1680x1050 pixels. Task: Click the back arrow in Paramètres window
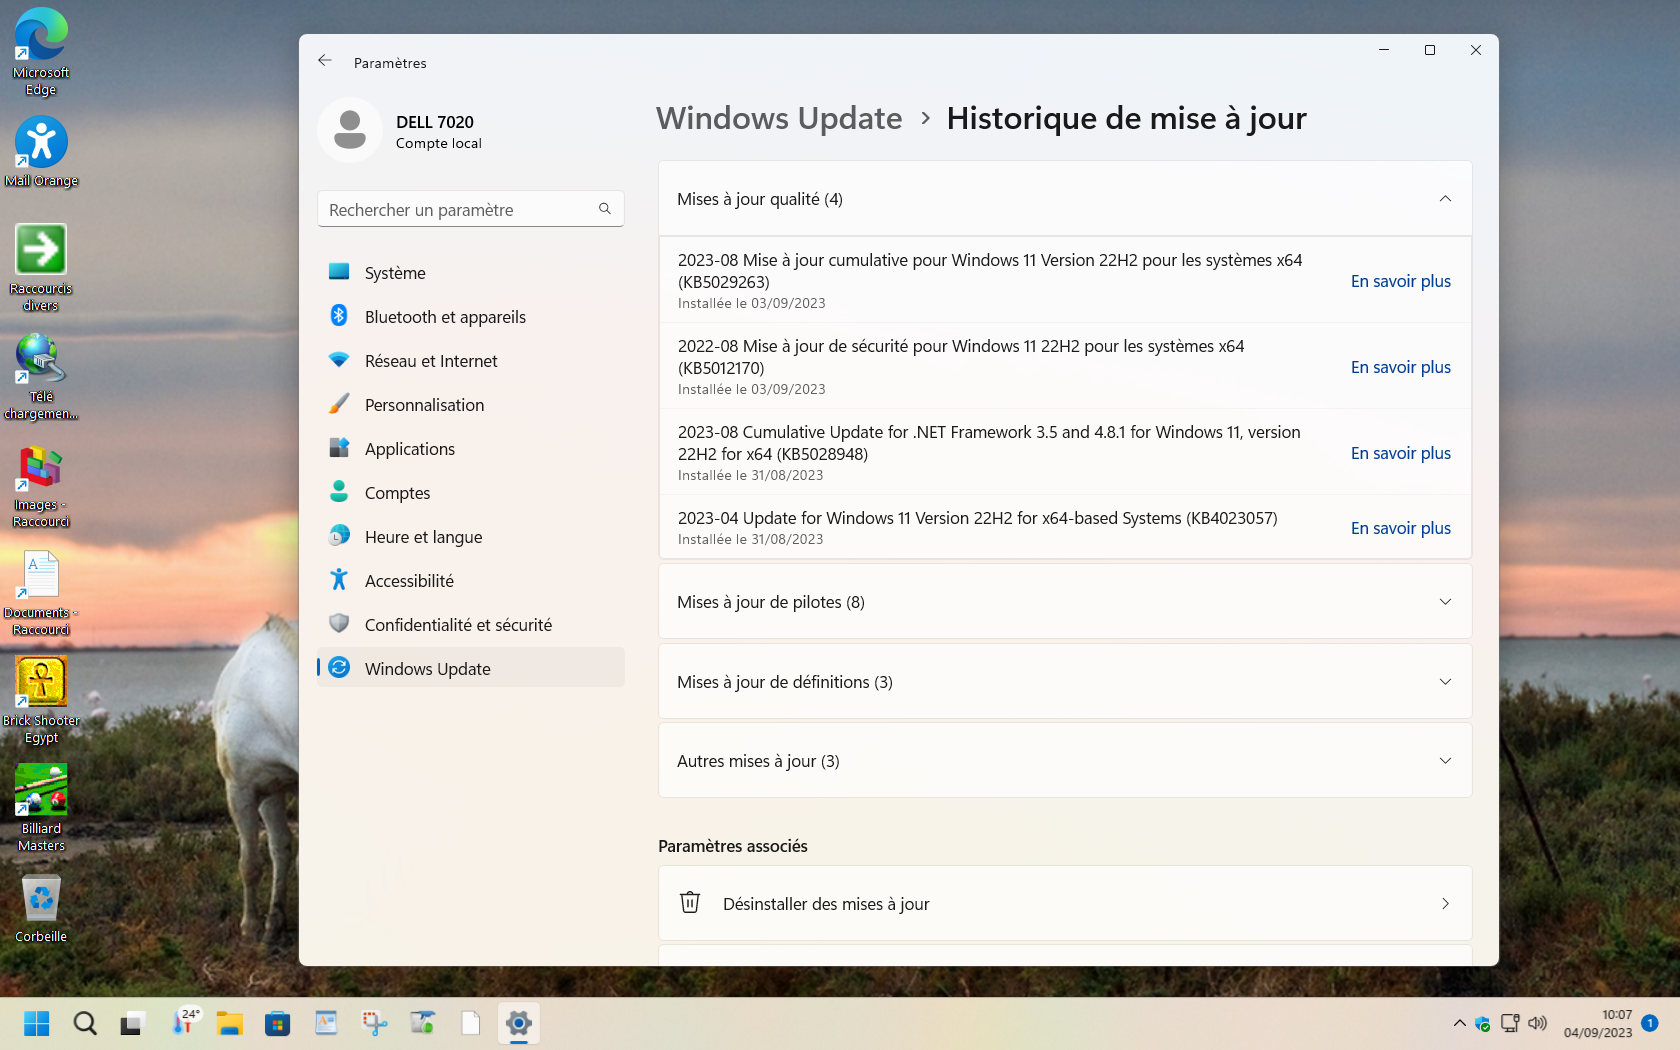(x=325, y=61)
